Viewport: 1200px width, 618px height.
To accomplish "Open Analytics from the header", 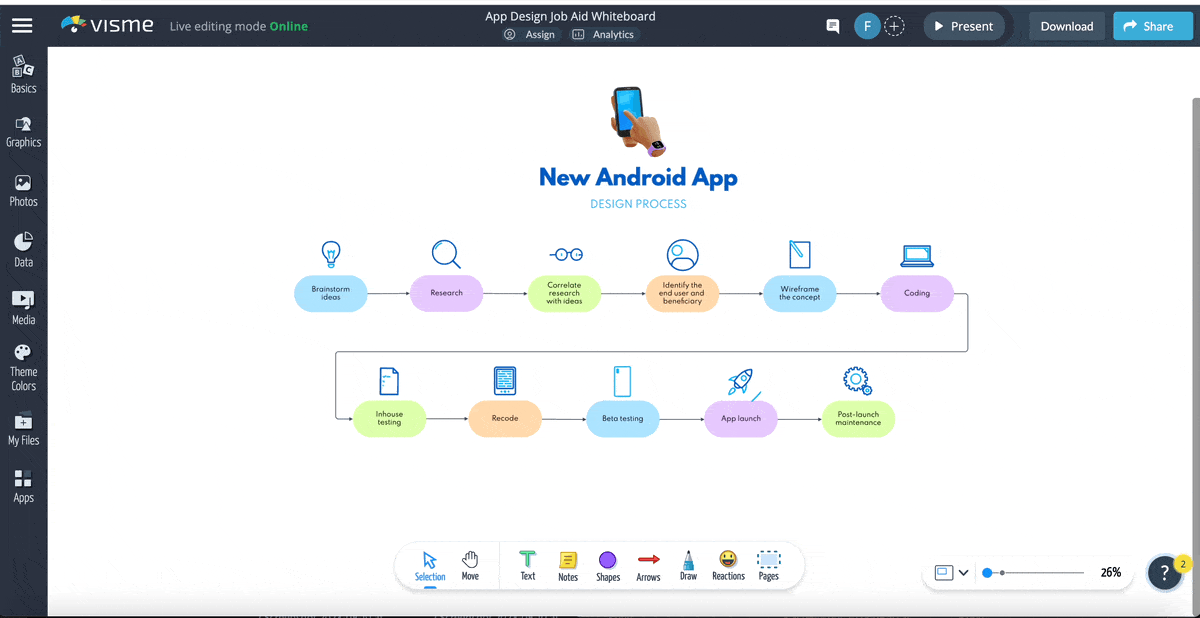I will tap(603, 35).
